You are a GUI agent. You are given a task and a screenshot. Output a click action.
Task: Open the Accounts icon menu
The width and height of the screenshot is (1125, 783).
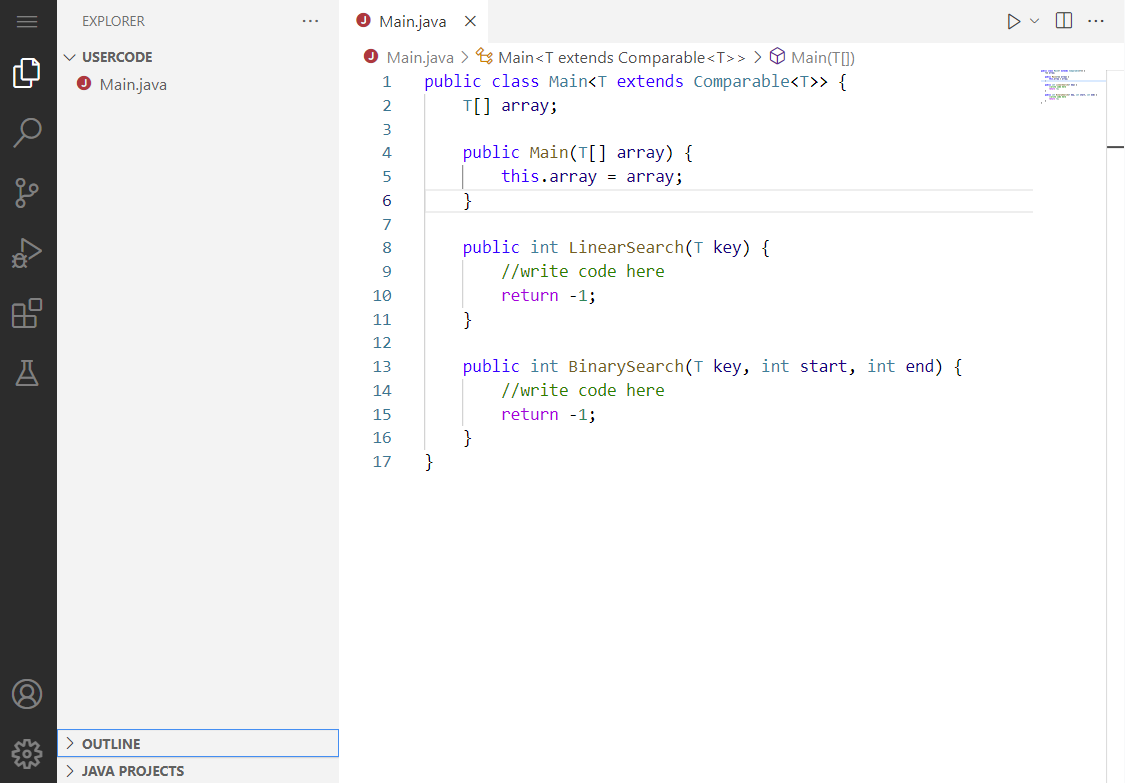[27, 693]
